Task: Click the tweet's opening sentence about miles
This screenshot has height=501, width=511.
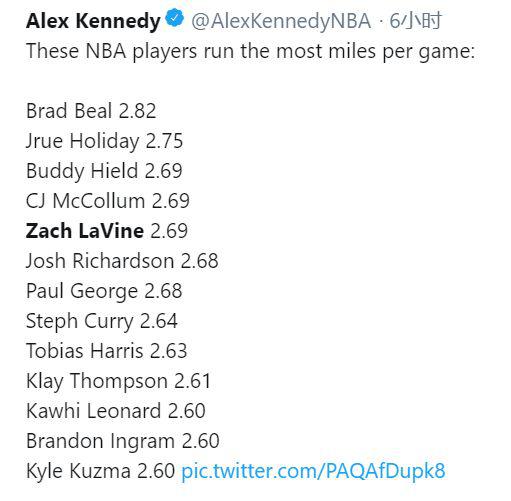Action: (250, 52)
